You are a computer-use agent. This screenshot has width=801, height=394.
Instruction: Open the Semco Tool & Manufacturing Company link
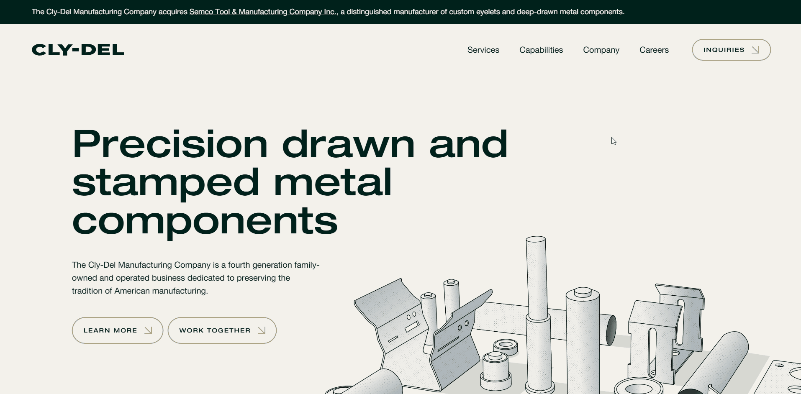click(264, 12)
